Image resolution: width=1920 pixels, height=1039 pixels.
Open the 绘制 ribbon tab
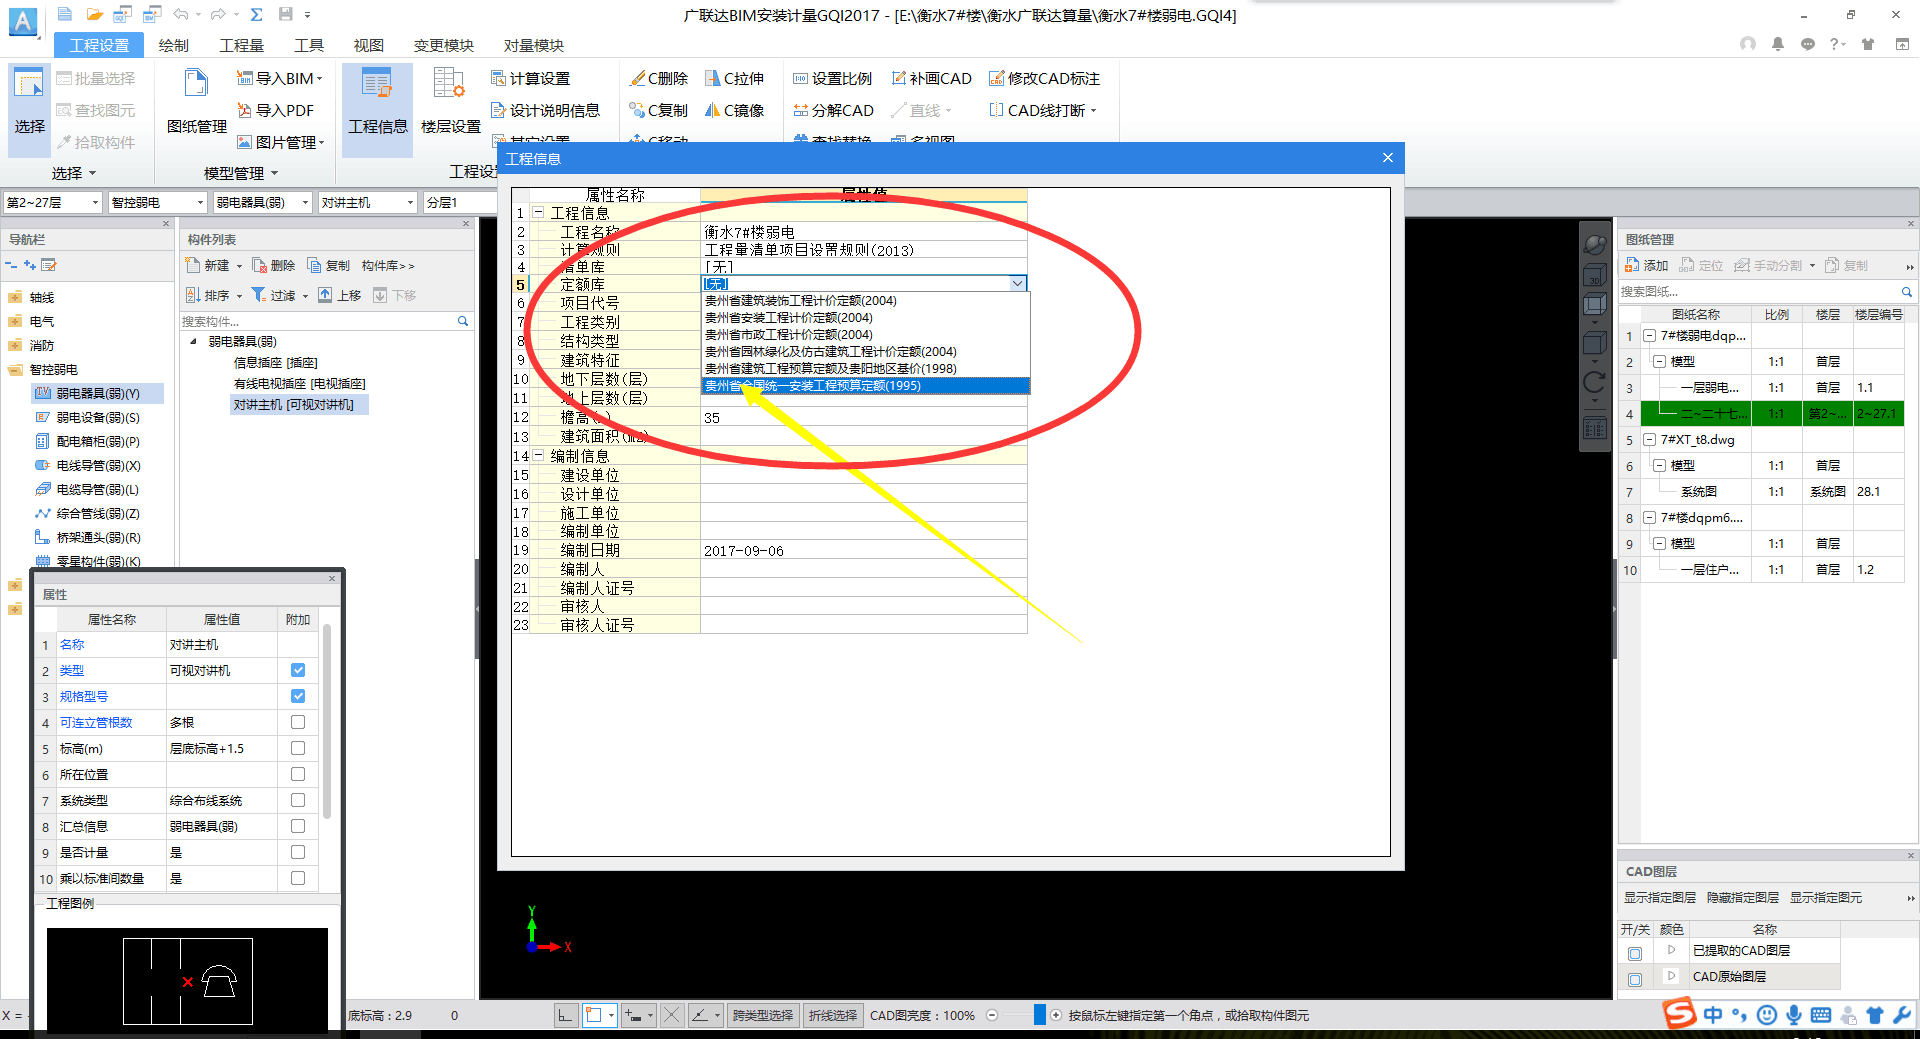(173, 45)
